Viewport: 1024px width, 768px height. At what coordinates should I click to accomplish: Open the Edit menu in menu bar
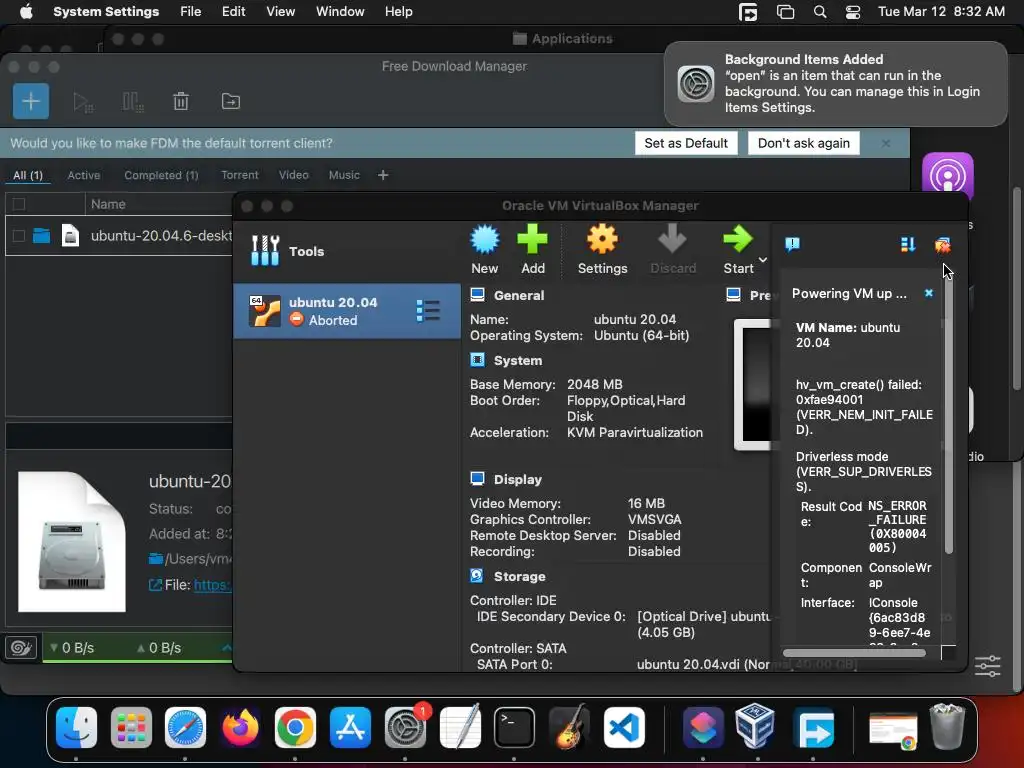[x=233, y=12]
